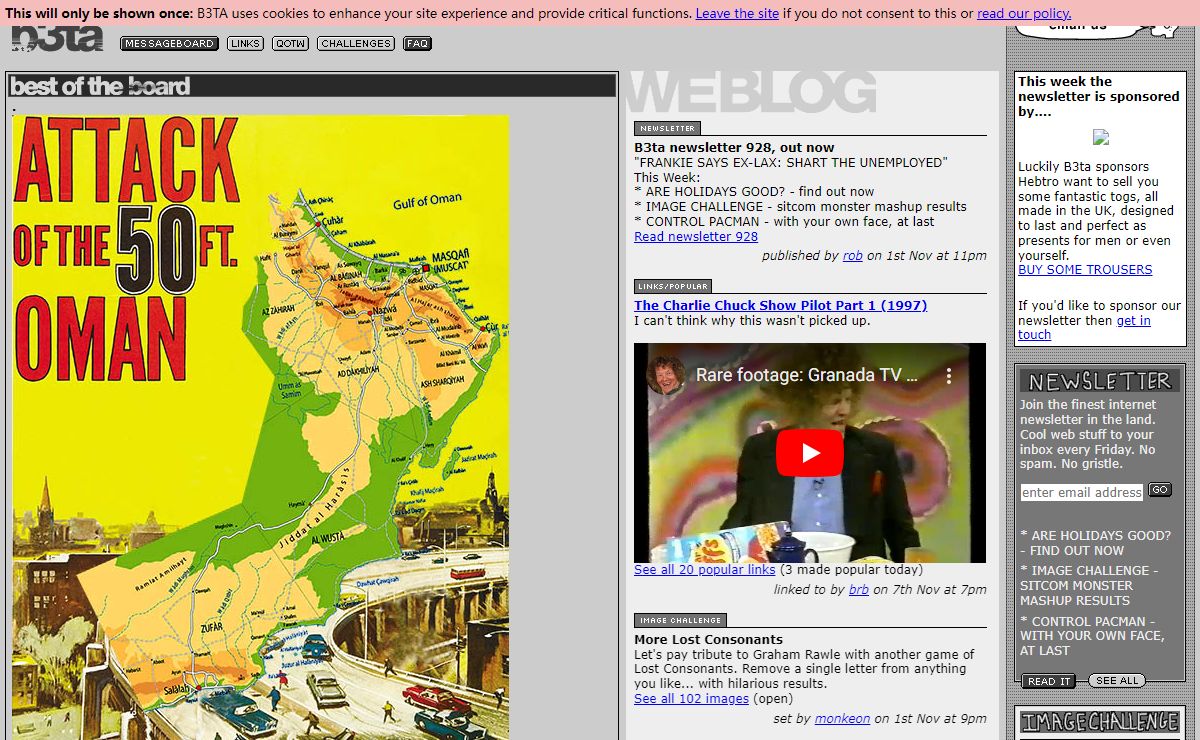
Task: Click the broken sponsor image icon
Action: [x=1101, y=137]
